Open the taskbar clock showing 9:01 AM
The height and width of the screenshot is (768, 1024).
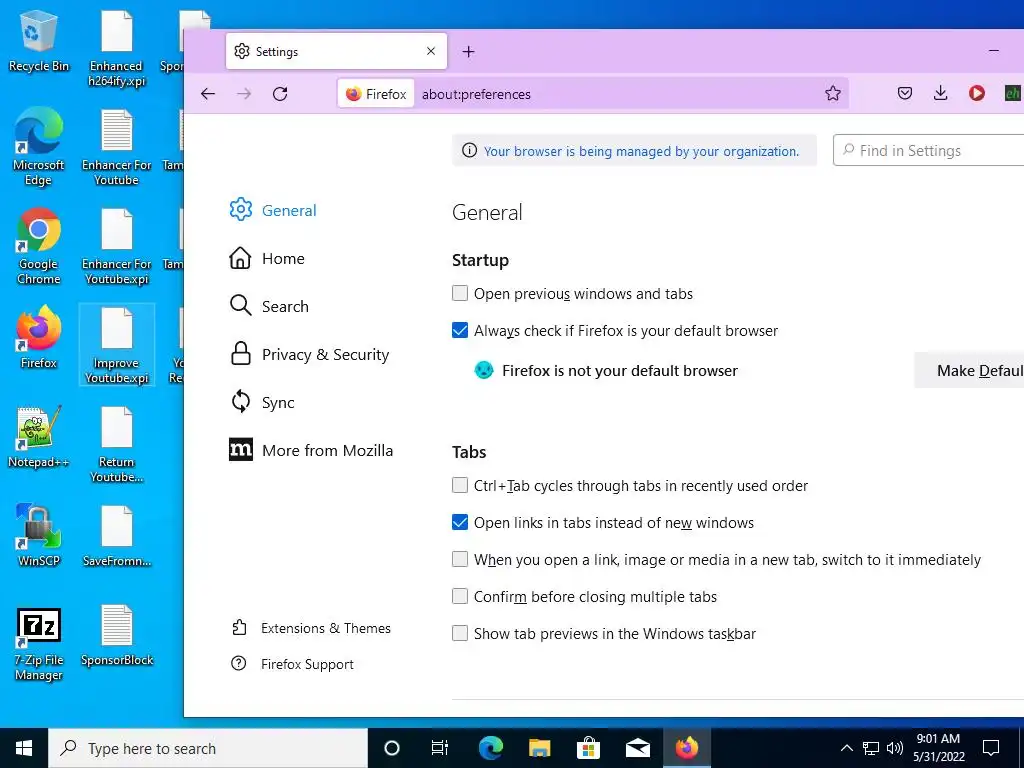click(x=938, y=748)
